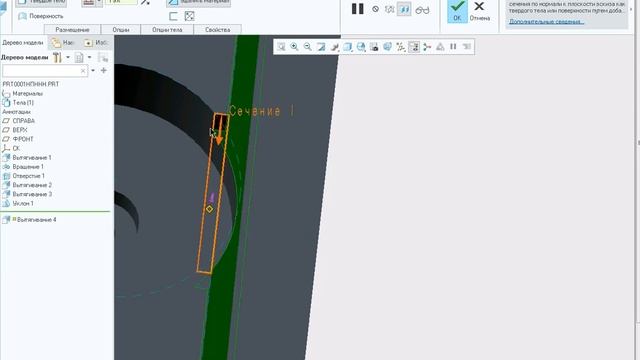The image size is (640, 360).
Task: Clear the tree search with the X
Action: 83,71
